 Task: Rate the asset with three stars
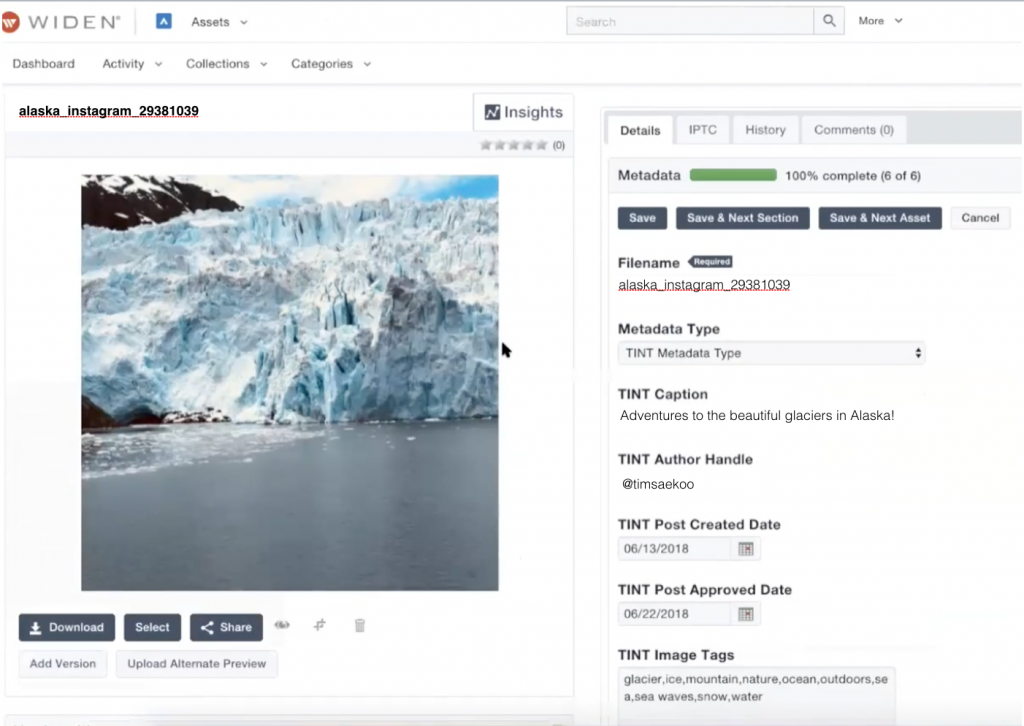(514, 145)
